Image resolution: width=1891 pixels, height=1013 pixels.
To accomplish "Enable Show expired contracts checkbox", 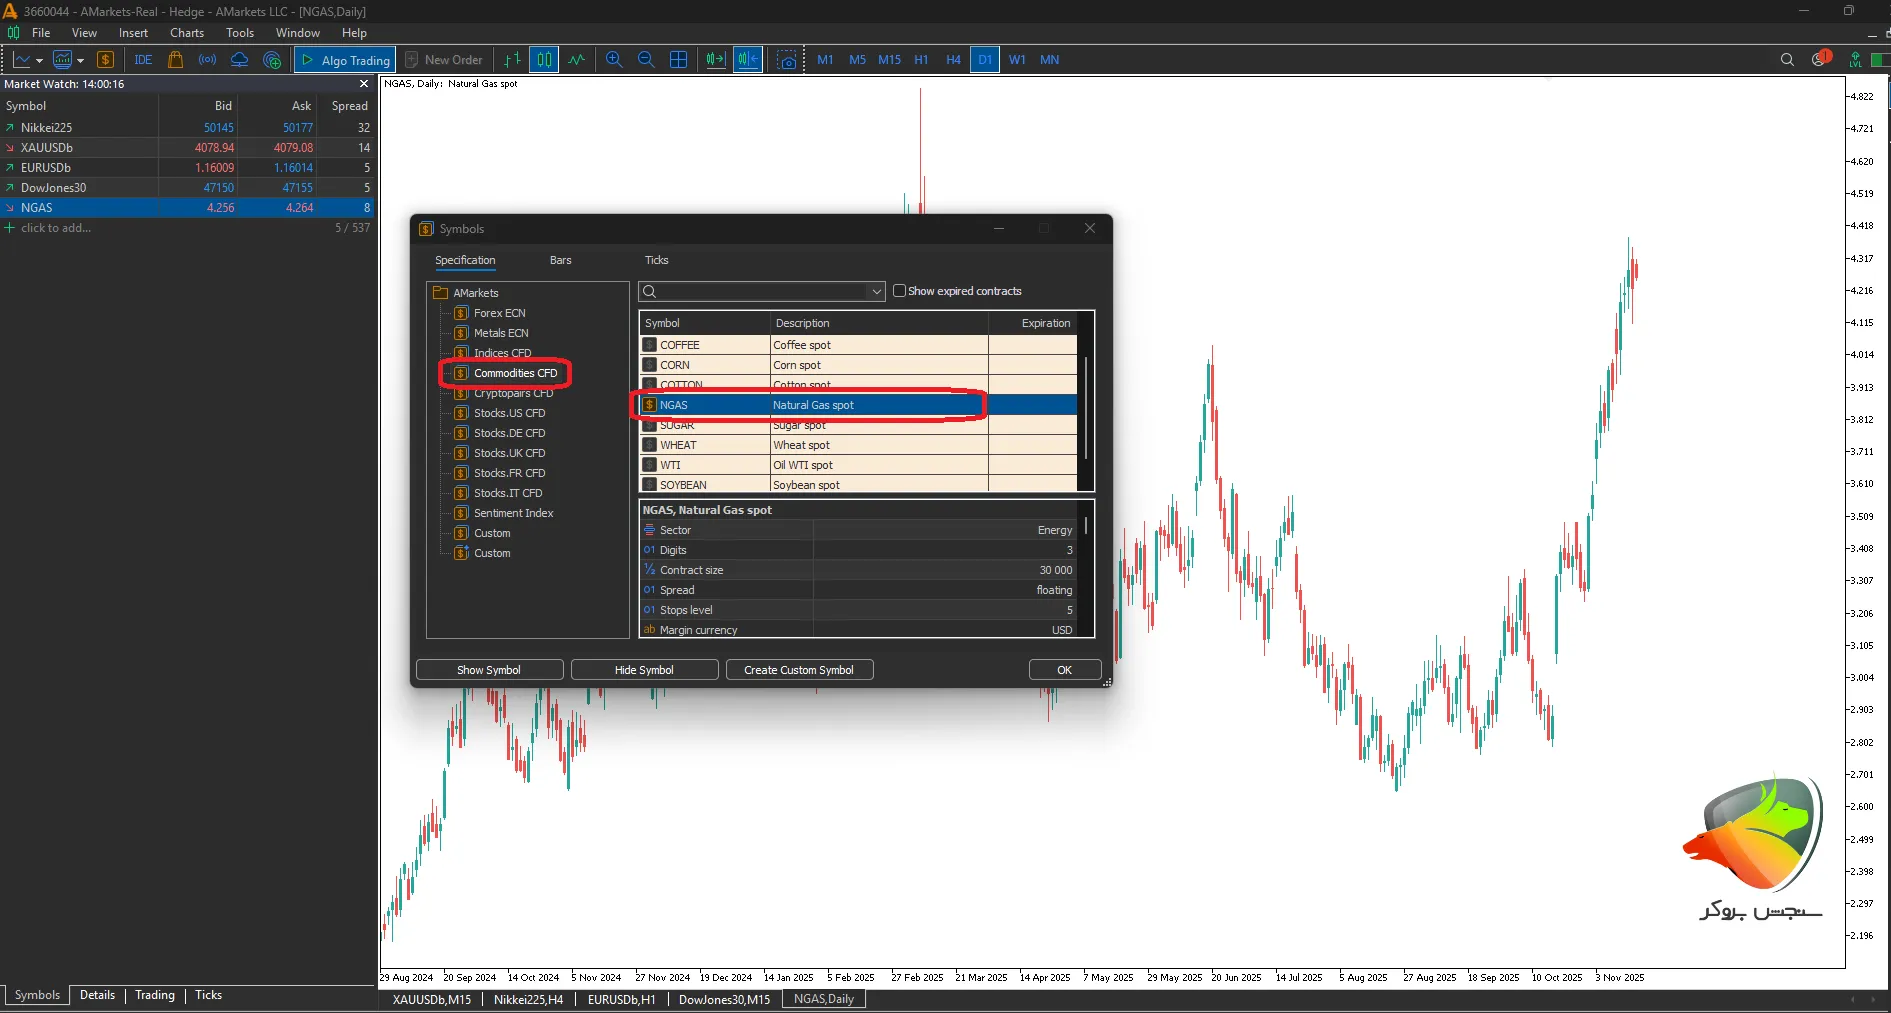I will click(x=899, y=291).
